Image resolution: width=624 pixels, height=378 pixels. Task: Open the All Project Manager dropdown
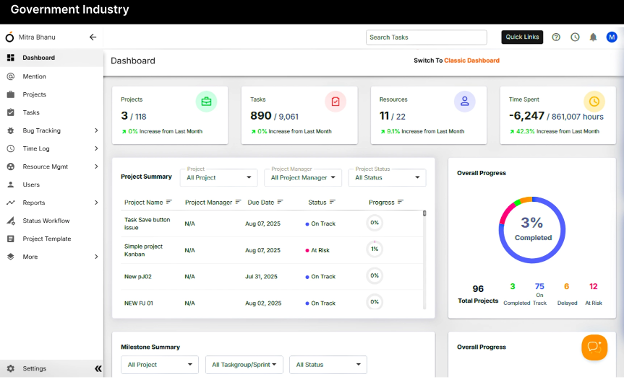[303, 178]
